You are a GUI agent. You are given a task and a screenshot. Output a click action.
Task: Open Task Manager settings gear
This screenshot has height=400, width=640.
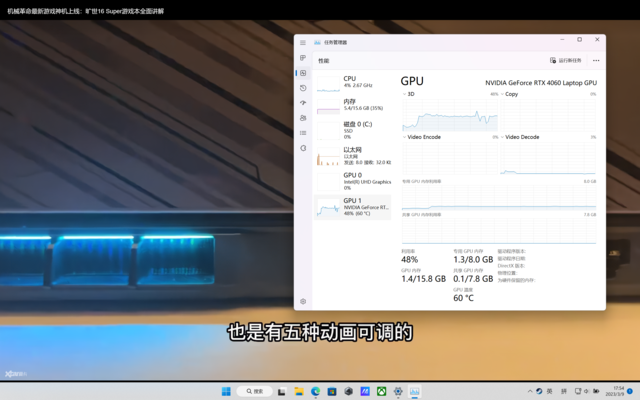point(303,301)
